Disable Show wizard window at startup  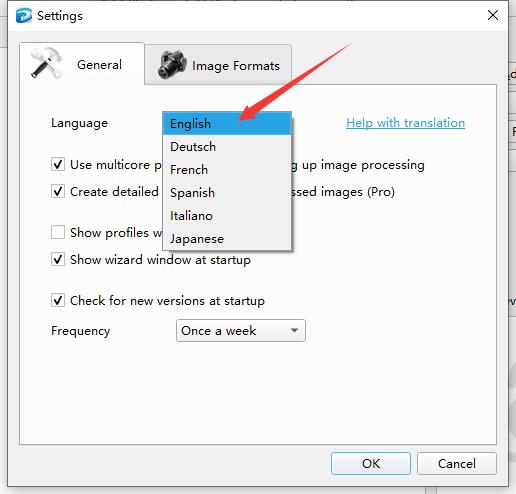click(x=58, y=259)
